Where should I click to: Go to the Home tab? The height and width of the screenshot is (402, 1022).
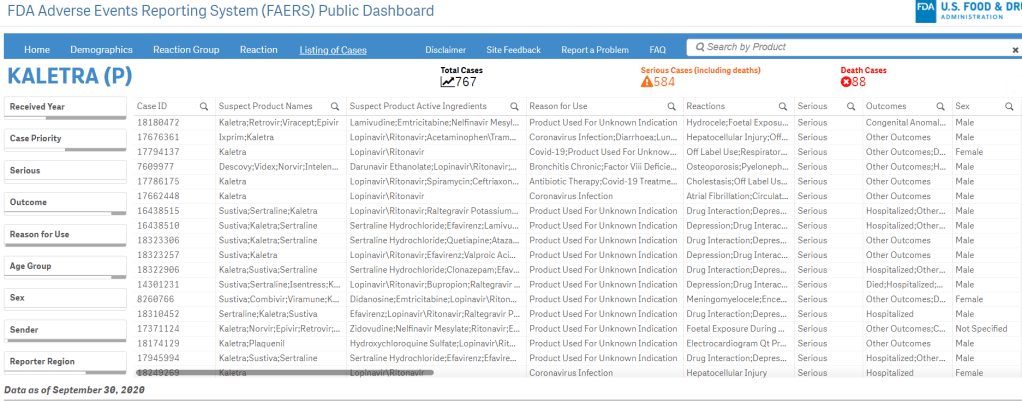[x=37, y=49]
